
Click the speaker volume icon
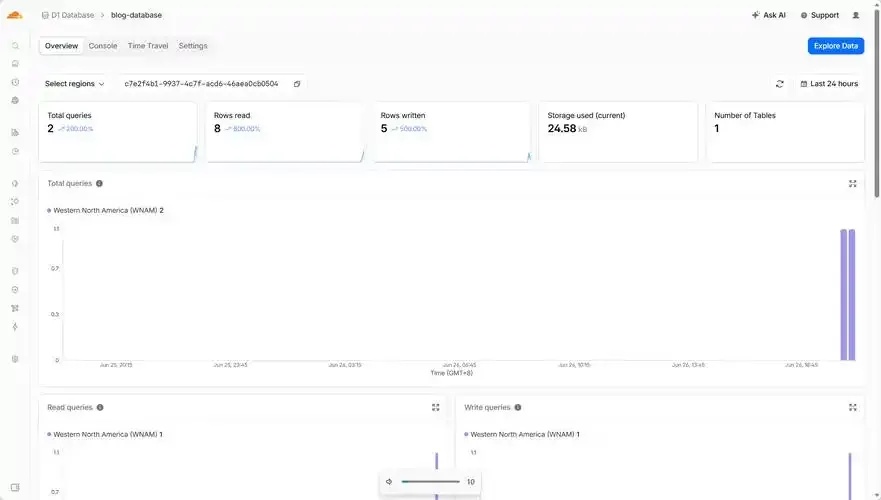pyautogui.click(x=389, y=481)
